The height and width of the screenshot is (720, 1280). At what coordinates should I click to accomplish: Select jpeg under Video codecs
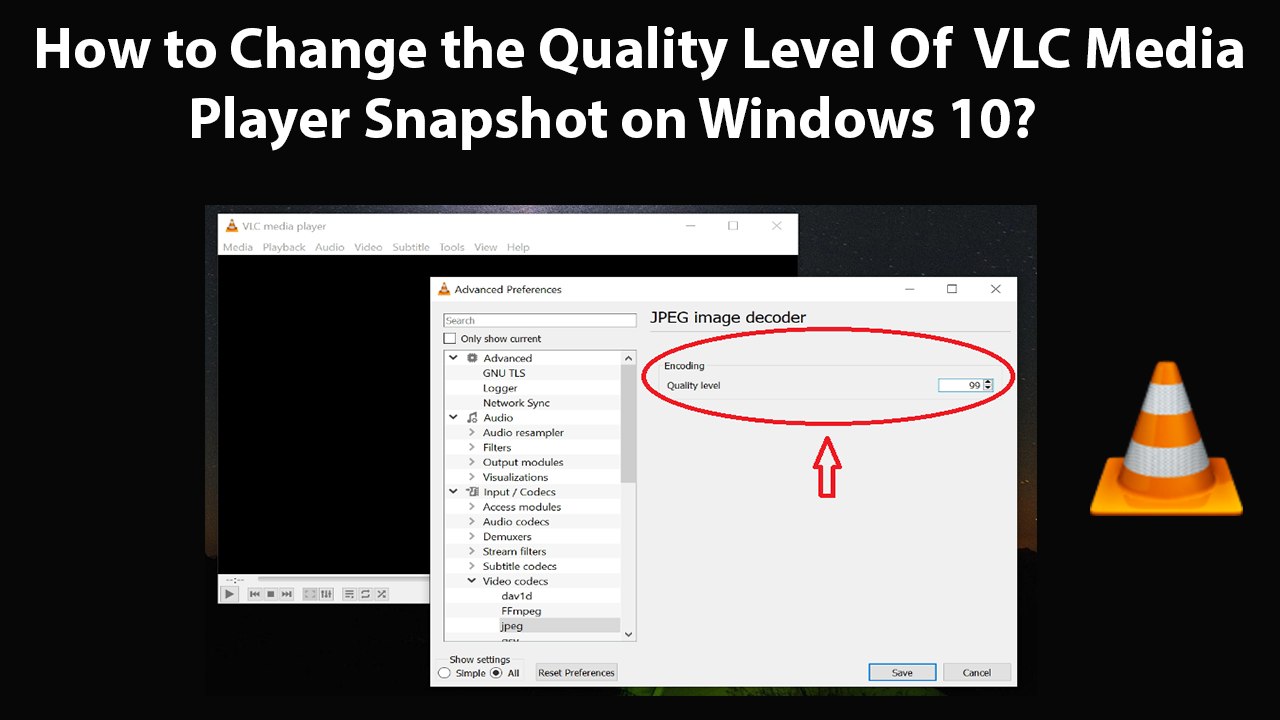pos(512,626)
